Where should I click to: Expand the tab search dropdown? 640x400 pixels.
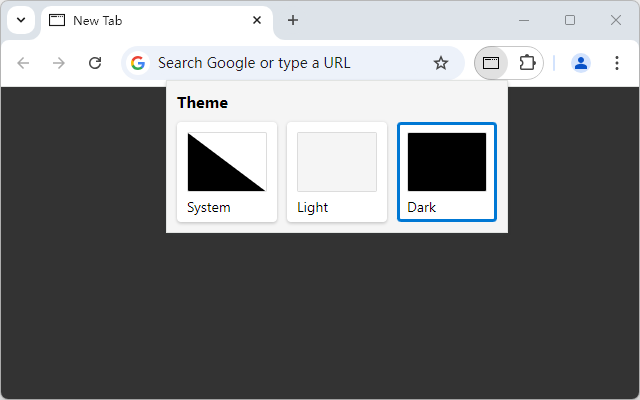point(21,20)
